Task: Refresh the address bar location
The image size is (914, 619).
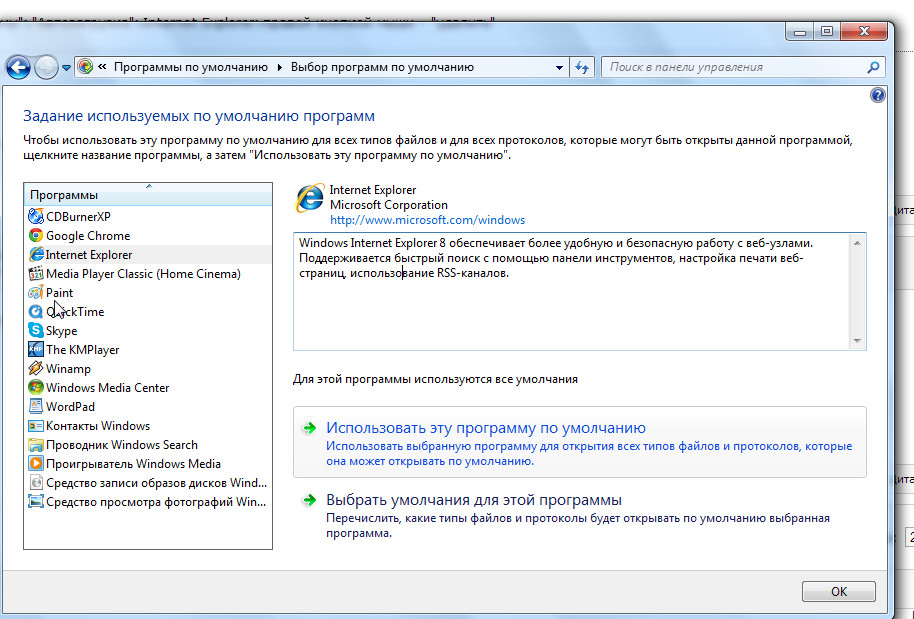Action: 582,68
